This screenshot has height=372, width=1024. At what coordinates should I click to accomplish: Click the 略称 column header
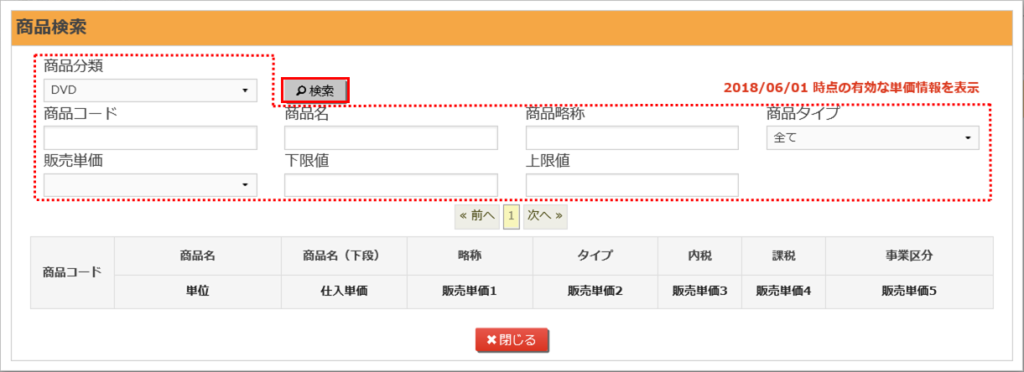point(470,256)
